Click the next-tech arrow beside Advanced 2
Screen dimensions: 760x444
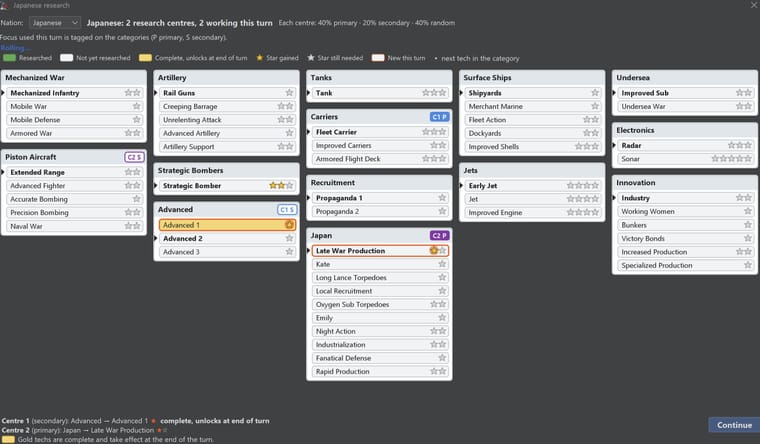tap(156, 238)
